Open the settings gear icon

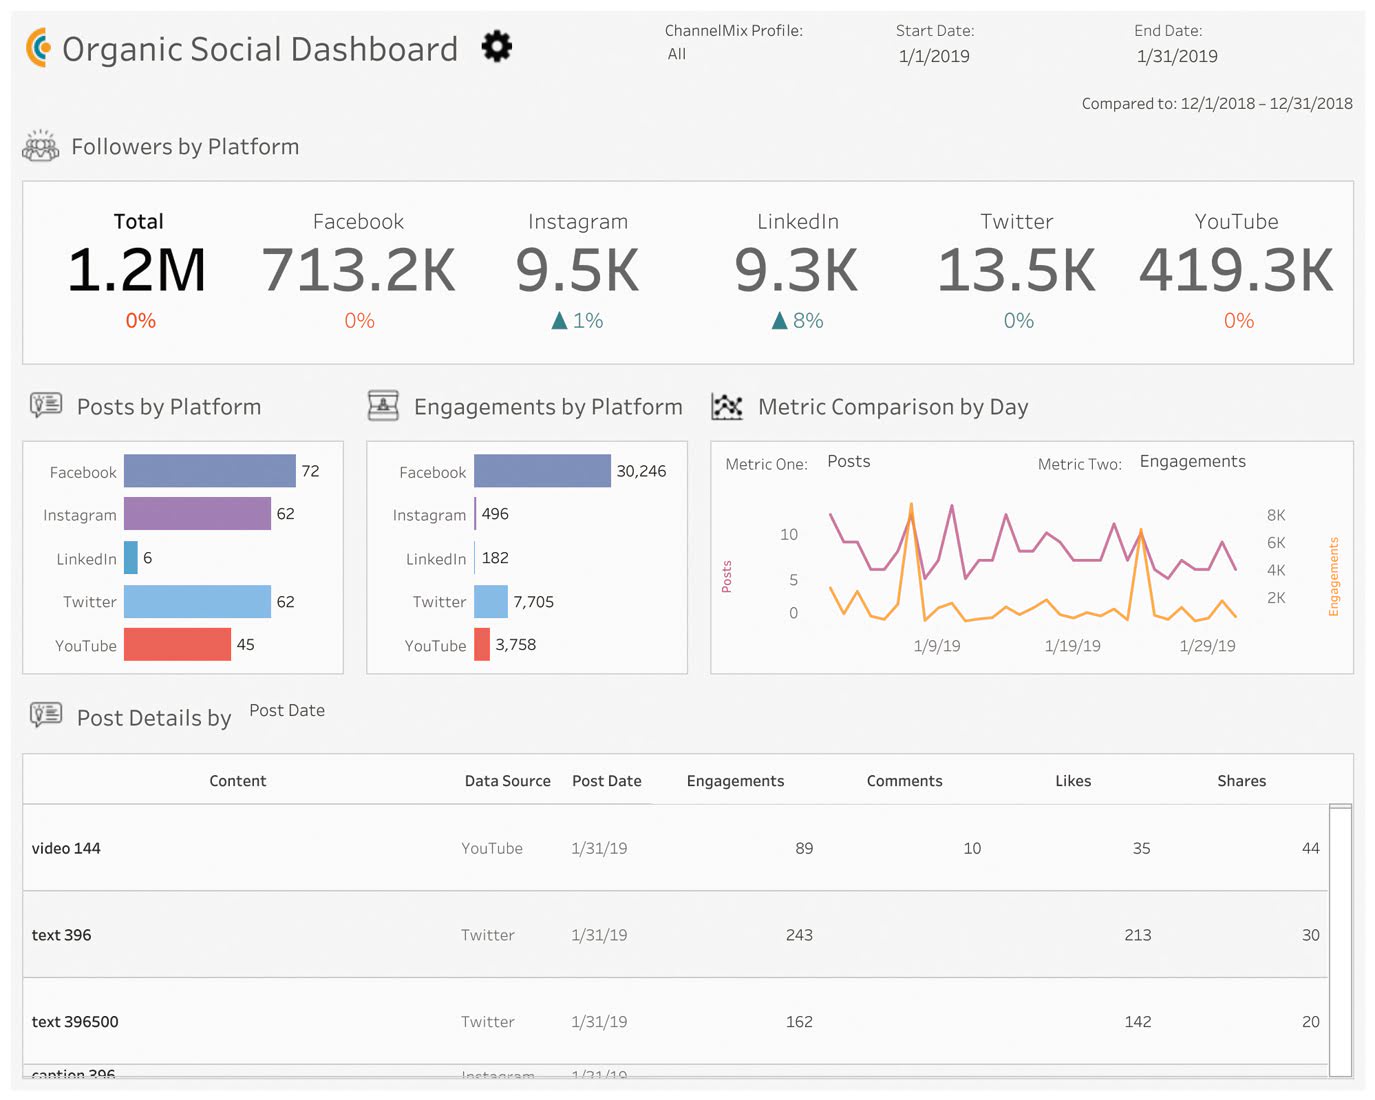496,46
